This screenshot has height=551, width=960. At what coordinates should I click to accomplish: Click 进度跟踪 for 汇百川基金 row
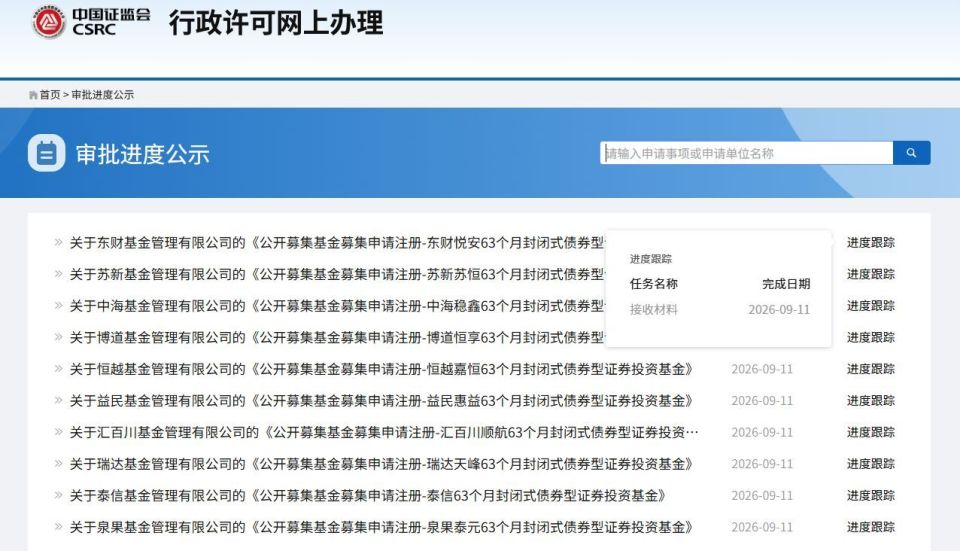click(x=871, y=432)
